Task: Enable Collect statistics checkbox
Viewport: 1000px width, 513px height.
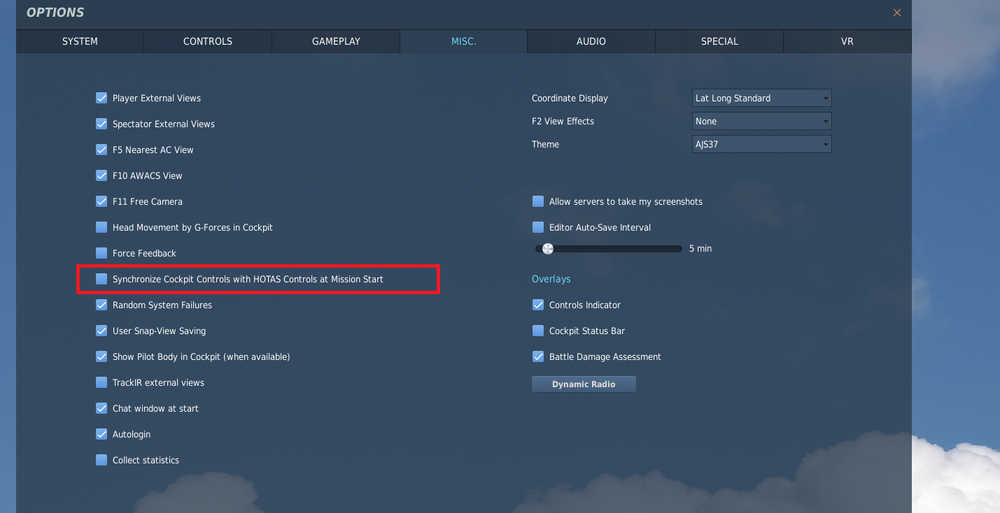Action: pos(101,460)
